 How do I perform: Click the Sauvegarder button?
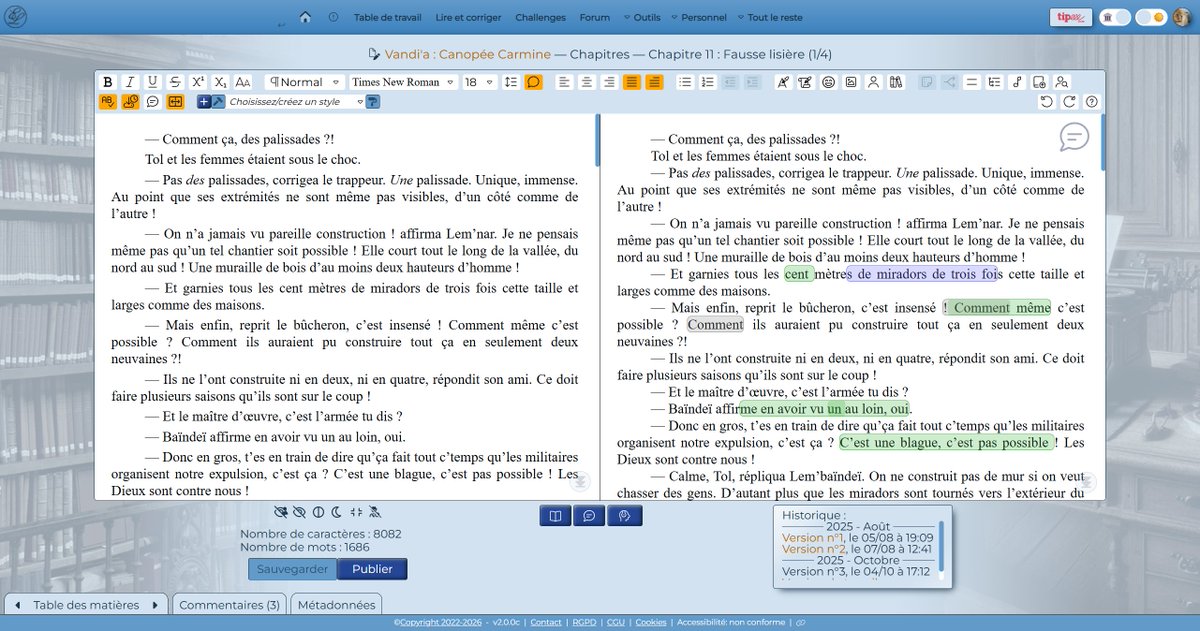coord(293,569)
